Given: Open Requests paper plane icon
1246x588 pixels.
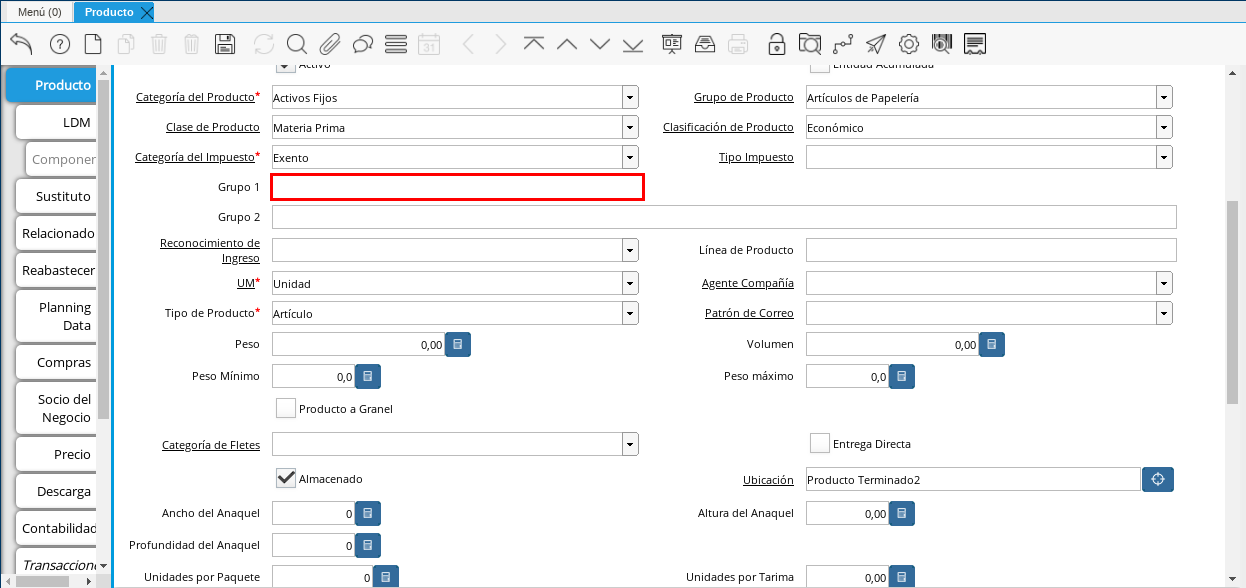Looking at the screenshot, I should 876,44.
